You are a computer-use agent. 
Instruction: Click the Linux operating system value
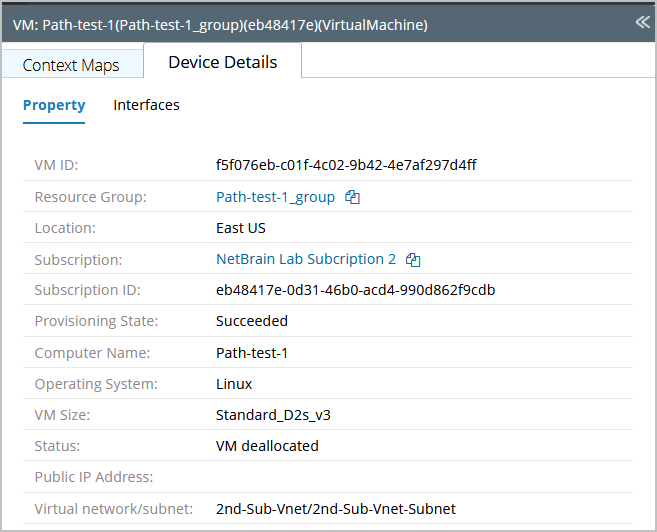click(234, 384)
